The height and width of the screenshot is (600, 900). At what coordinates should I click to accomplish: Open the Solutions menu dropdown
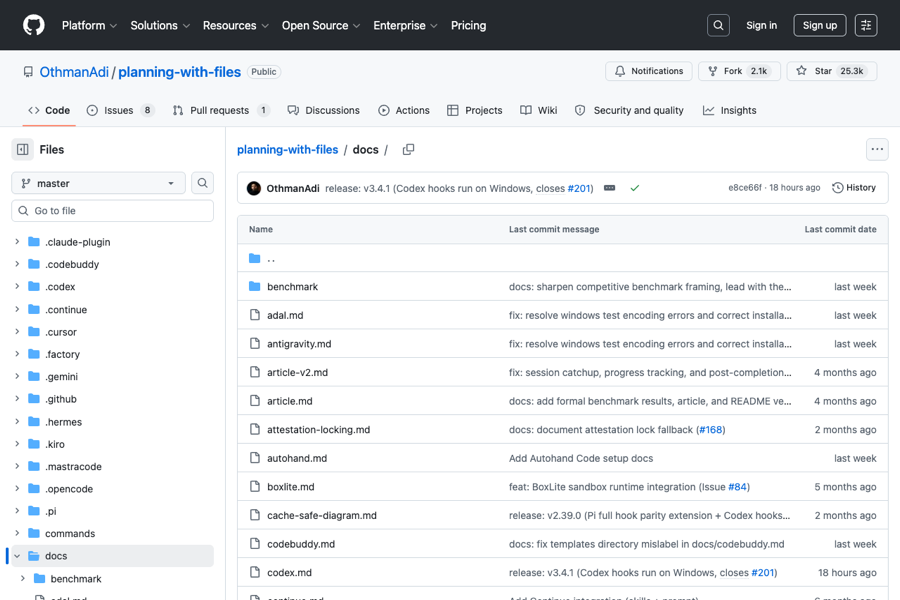click(x=160, y=25)
